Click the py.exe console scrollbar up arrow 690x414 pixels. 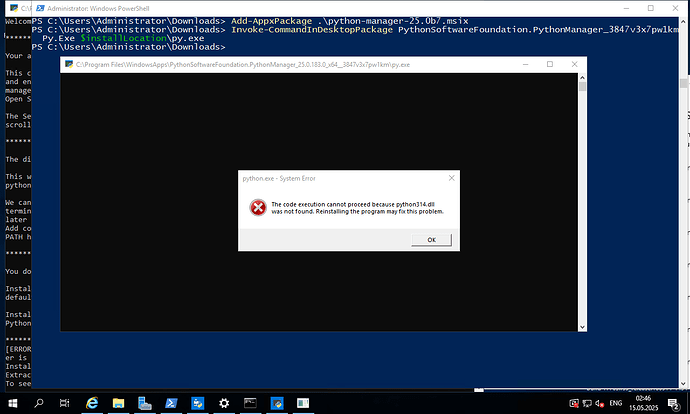coord(582,78)
